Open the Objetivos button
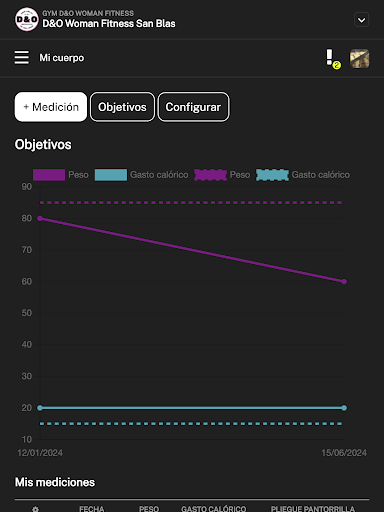 [122, 107]
